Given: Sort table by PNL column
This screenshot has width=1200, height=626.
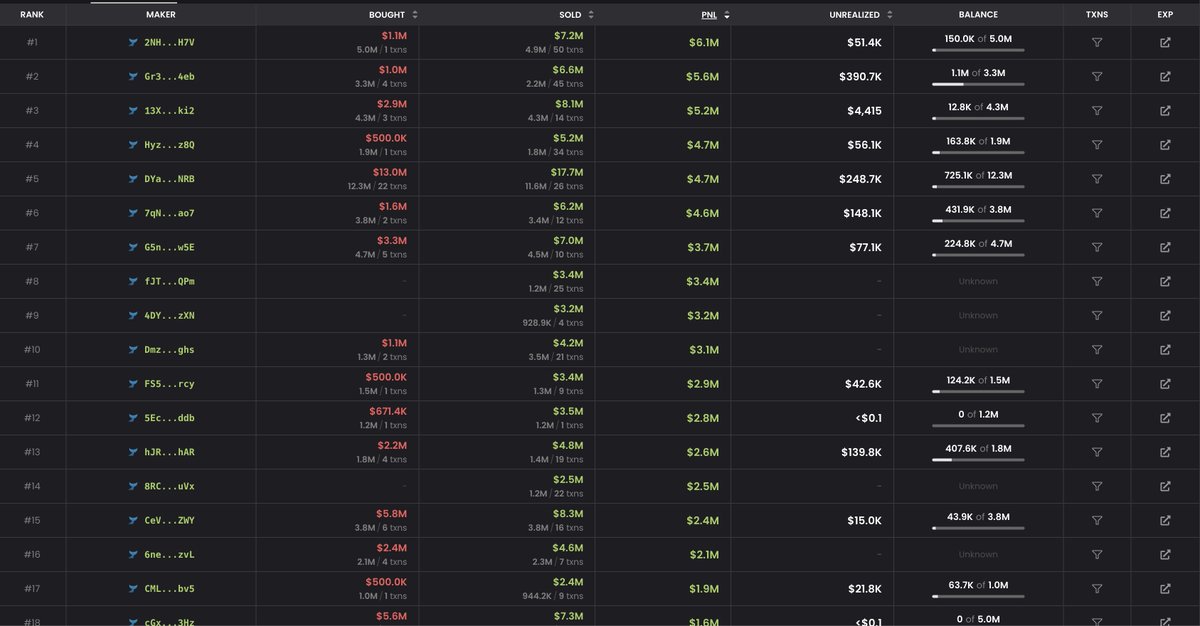Looking at the screenshot, I should pos(715,15).
